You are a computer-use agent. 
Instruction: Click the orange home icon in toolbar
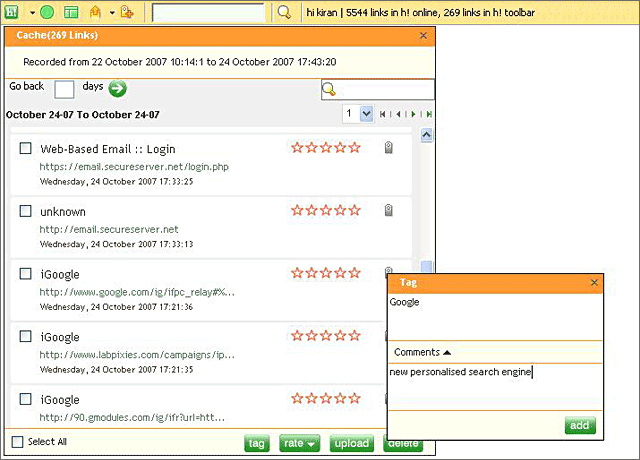(x=95, y=12)
